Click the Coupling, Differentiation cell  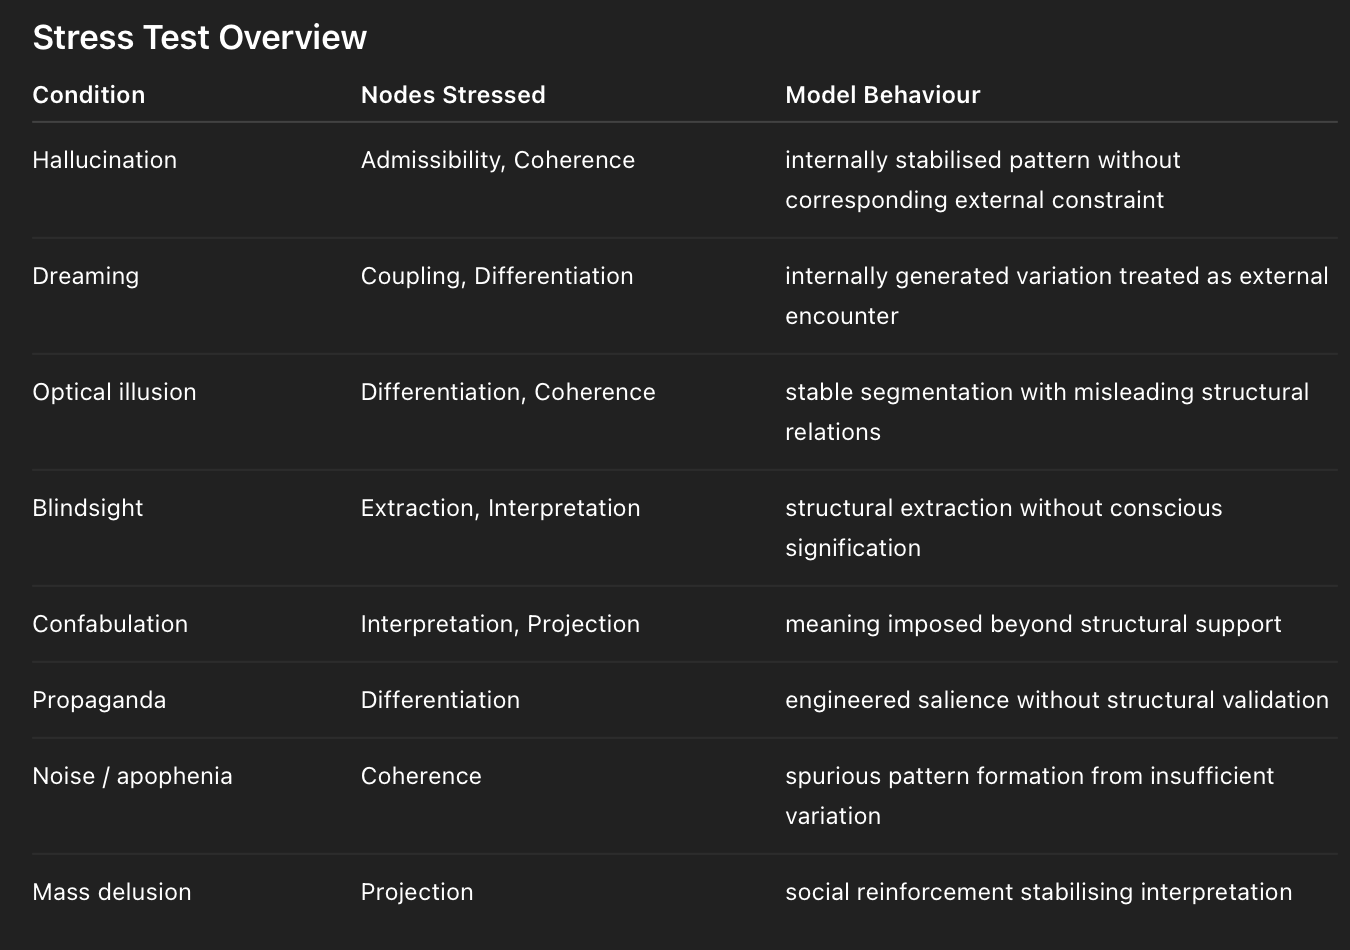pos(496,276)
